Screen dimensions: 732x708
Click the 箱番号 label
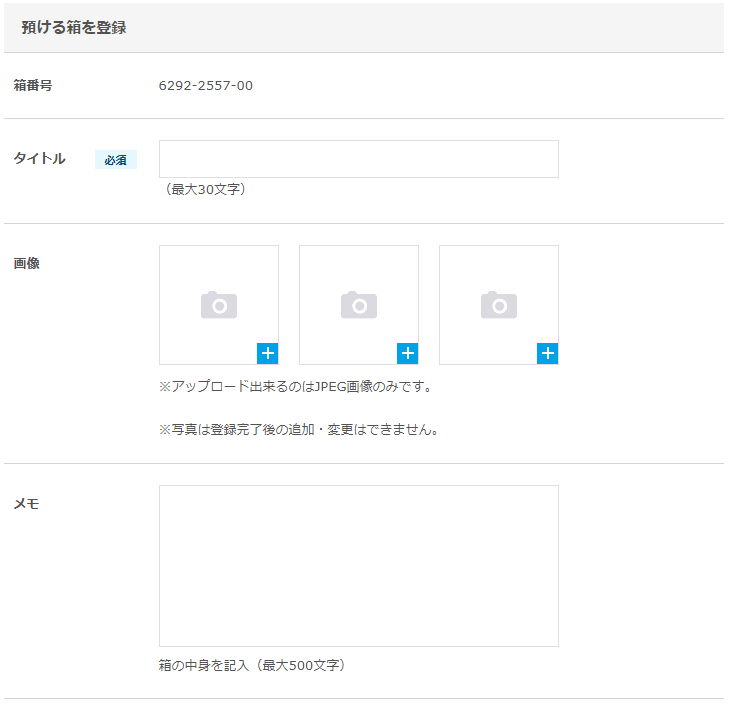(x=33, y=86)
